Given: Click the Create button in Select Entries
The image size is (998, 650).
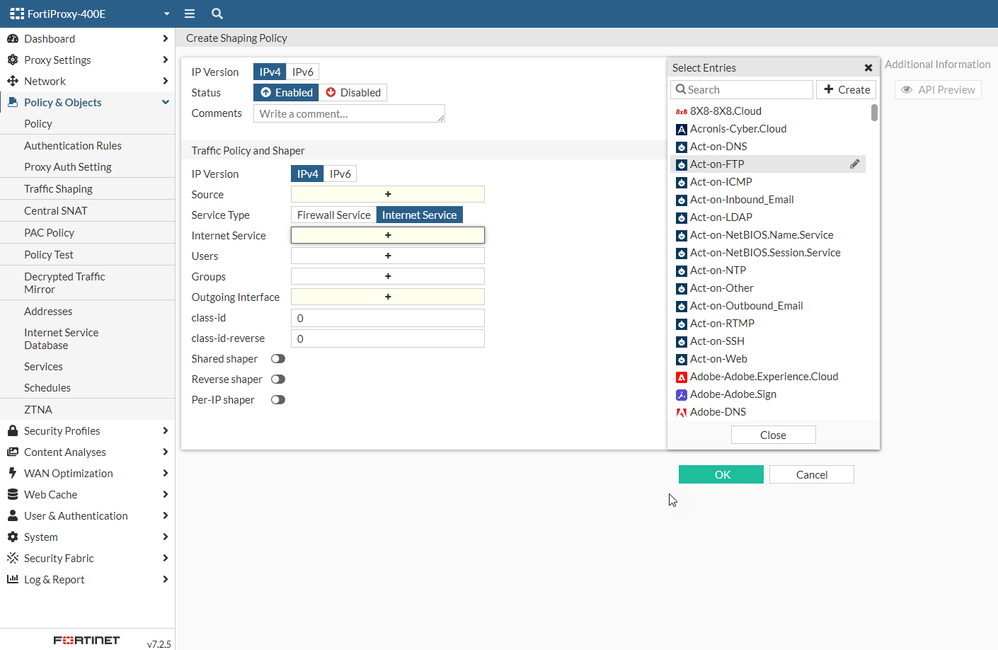Looking at the screenshot, I should pos(847,90).
